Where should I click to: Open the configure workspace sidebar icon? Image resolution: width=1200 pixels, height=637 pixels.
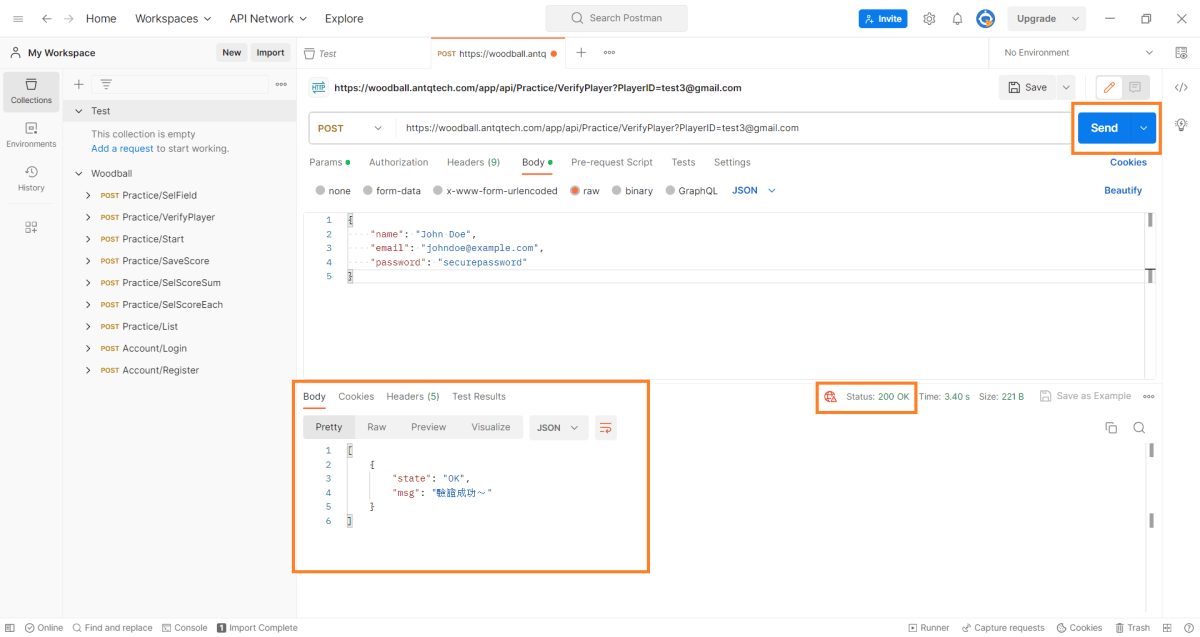pyautogui.click(x=31, y=227)
